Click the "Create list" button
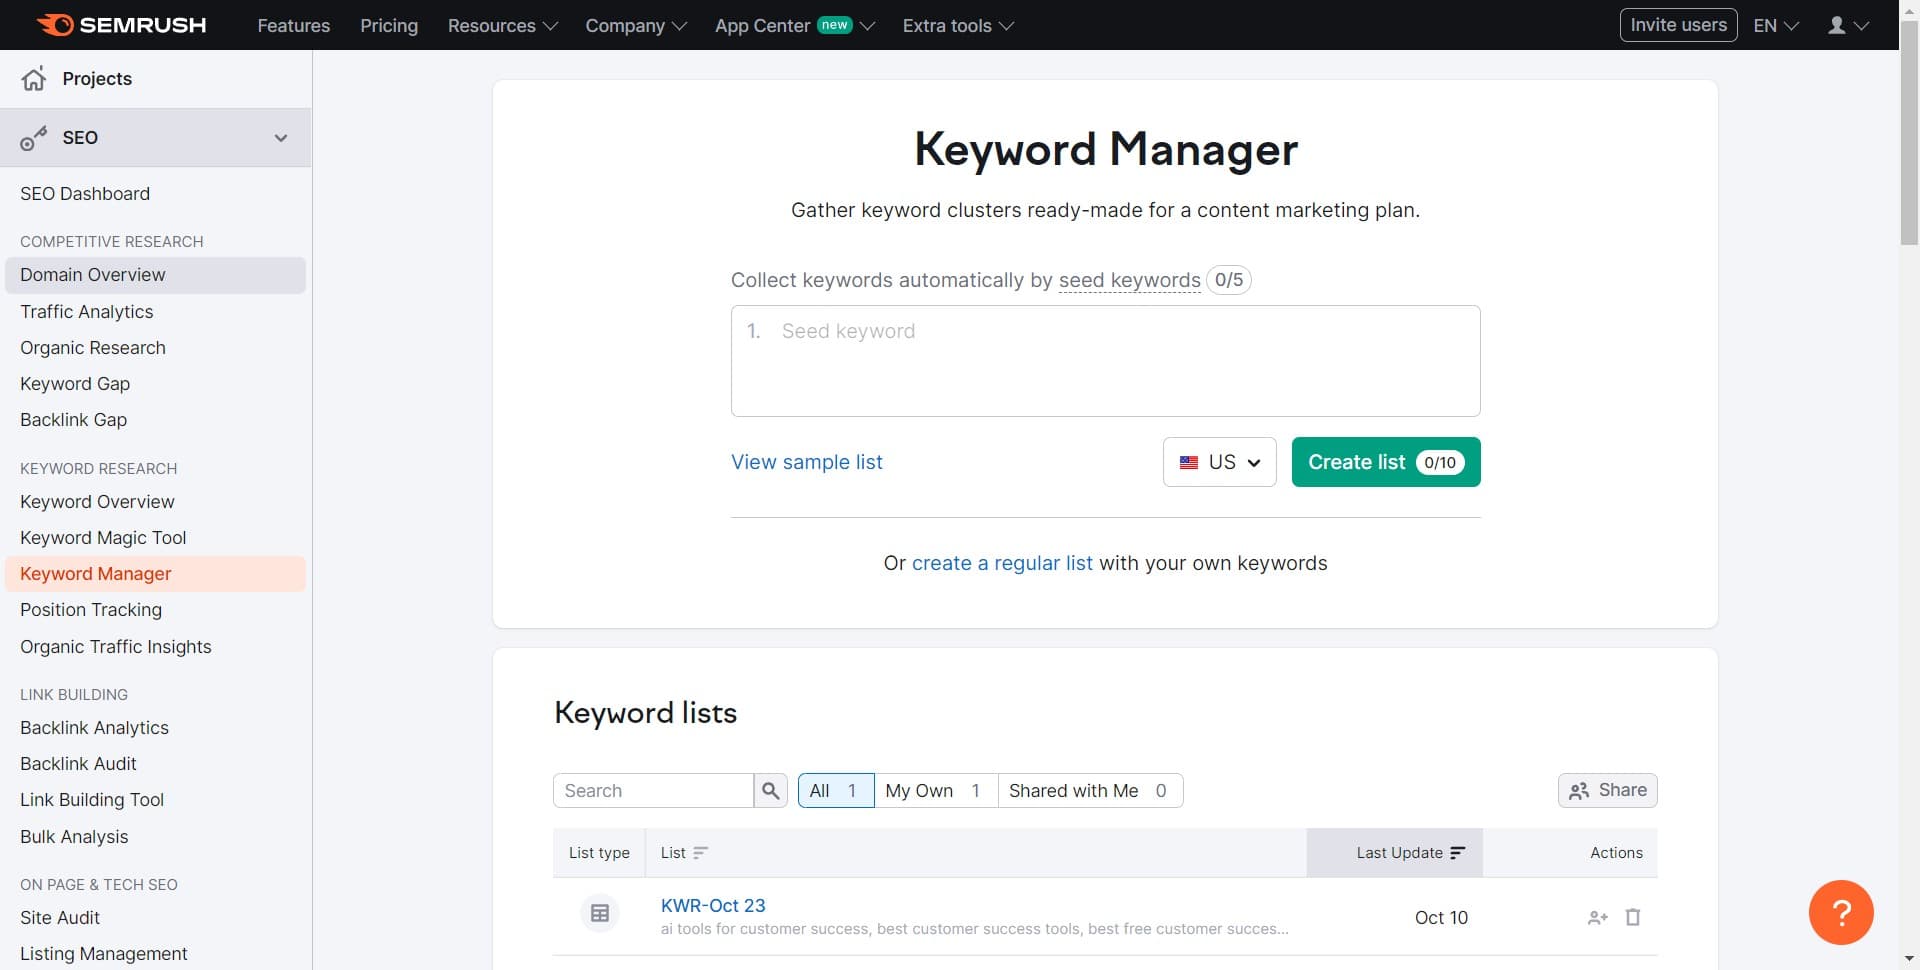 click(1385, 462)
